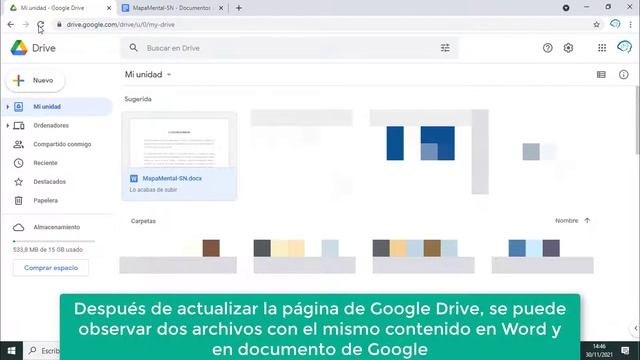Open the Windows notification center
The height and width of the screenshot is (360, 640).
click(625, 351)
